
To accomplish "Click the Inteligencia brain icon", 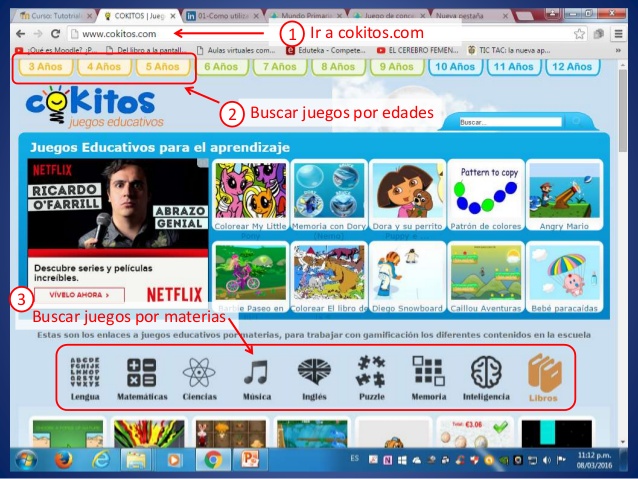I will pos(487,373).
